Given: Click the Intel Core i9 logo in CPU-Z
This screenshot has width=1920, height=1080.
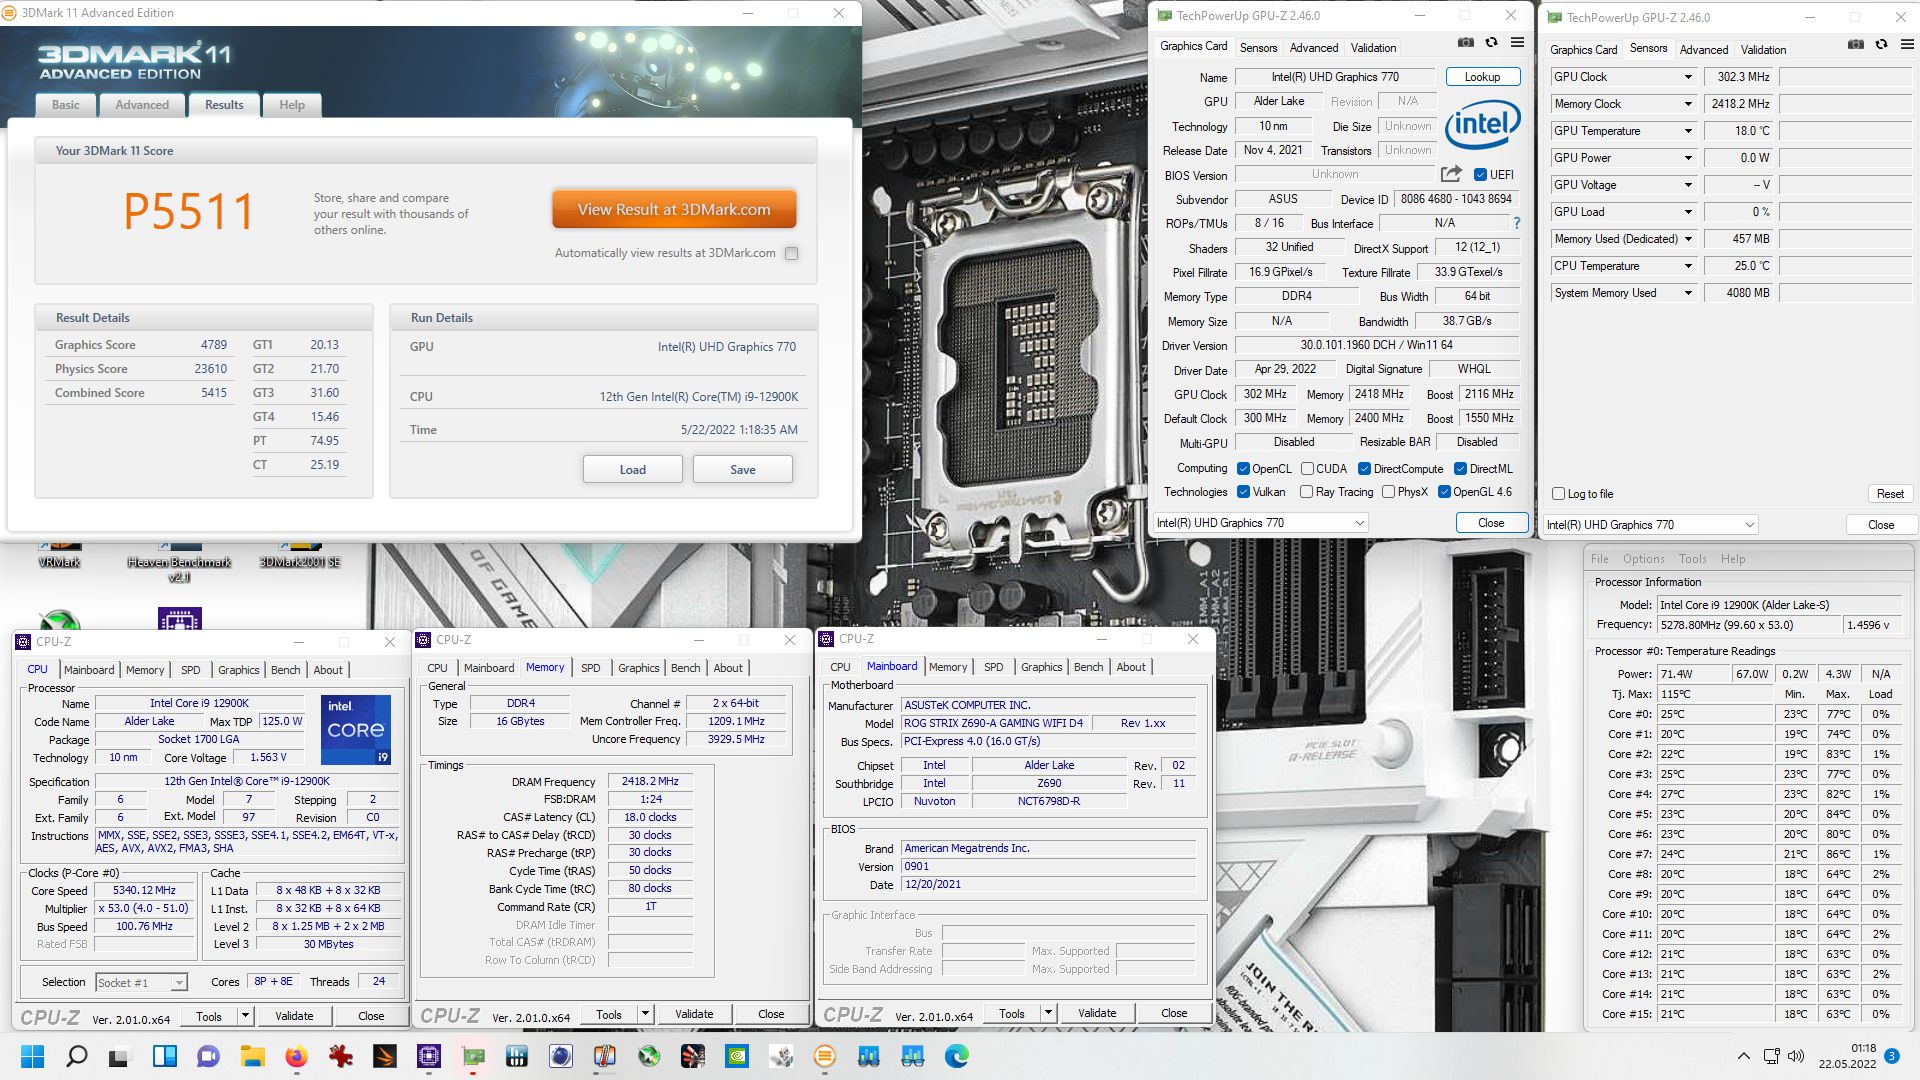Looking at the screenshot, I should (356, 730).
